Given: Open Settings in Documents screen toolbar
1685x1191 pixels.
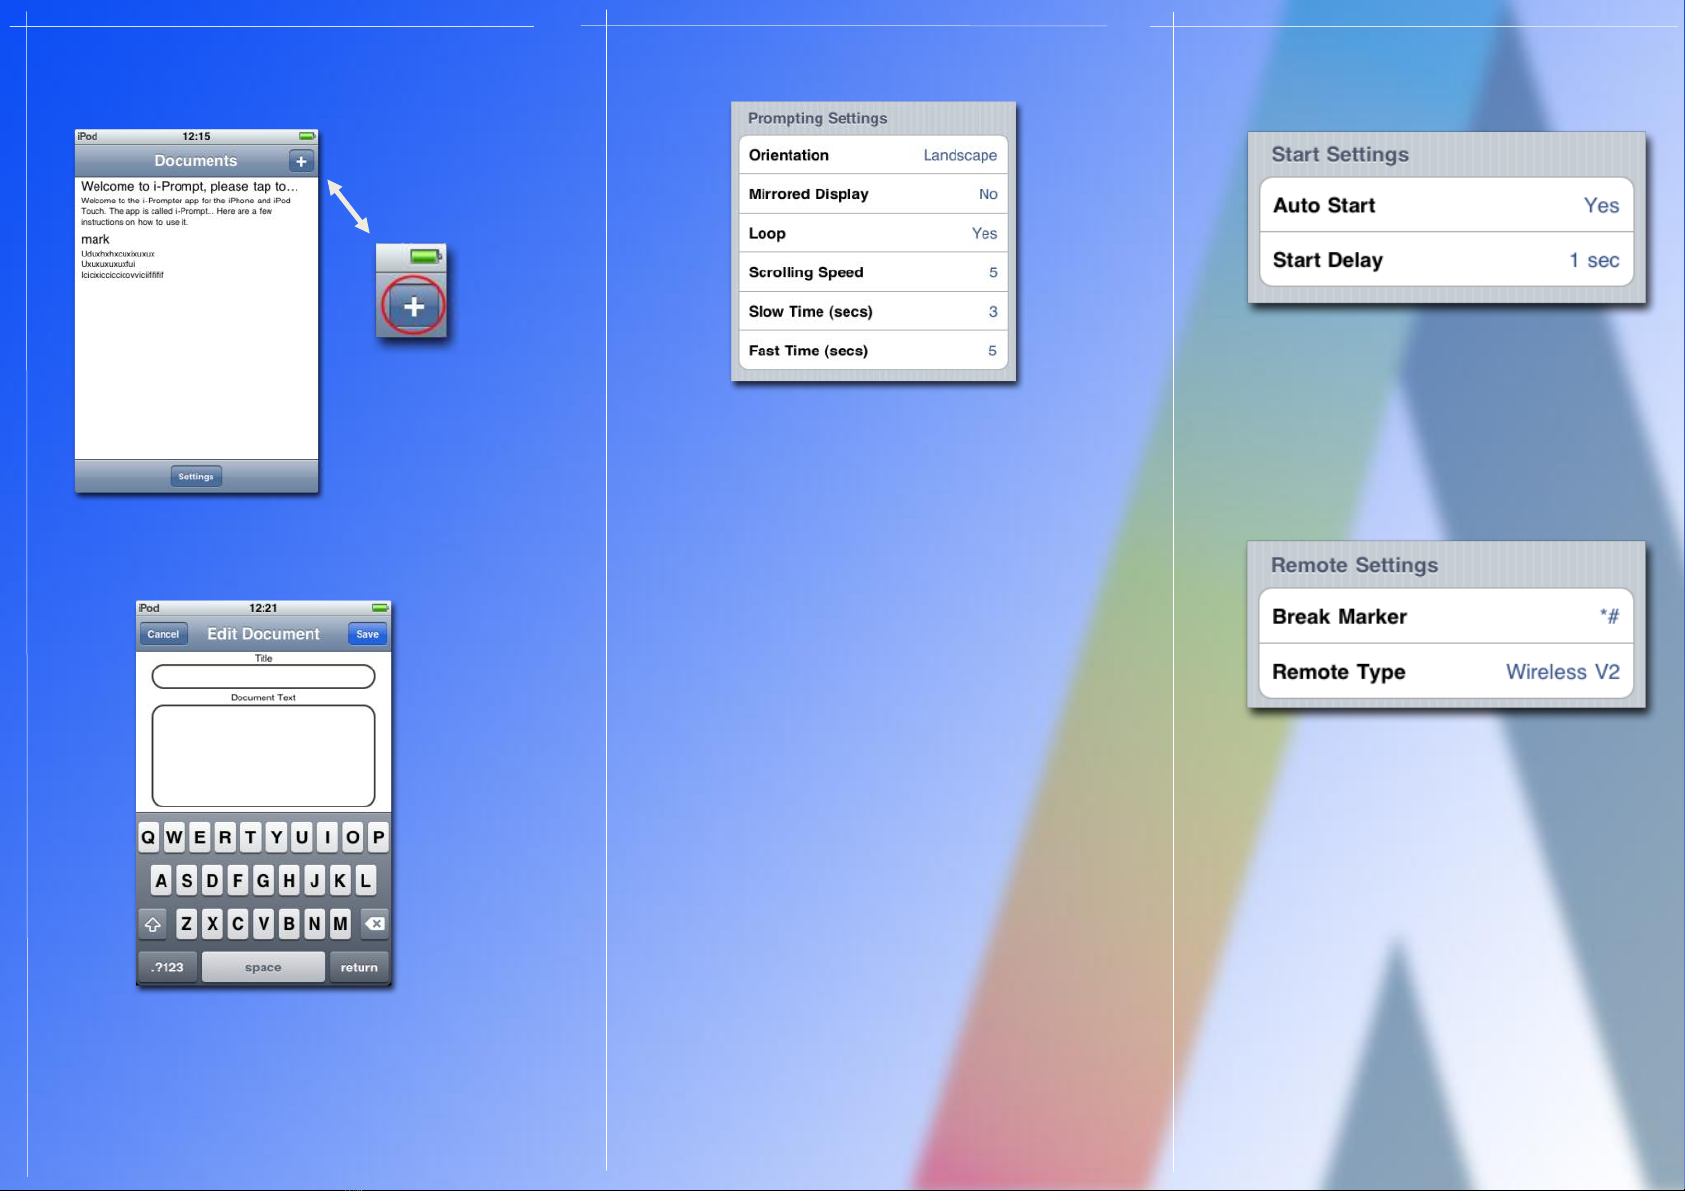Looking at the screenshot, I should (196, 477).
